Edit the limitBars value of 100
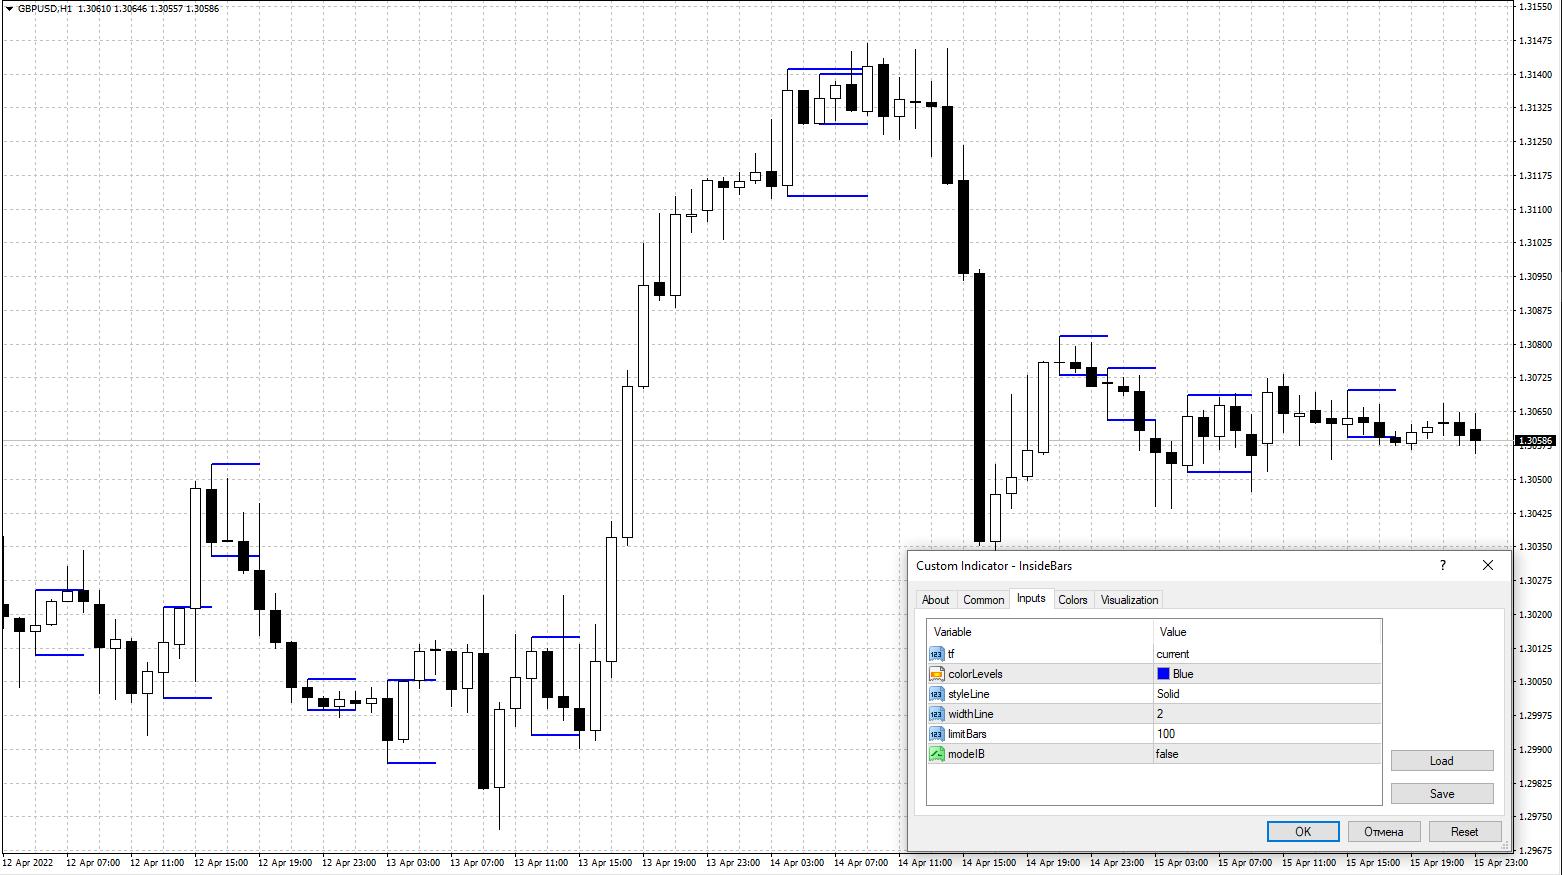This screenshot has width=1562, height=875. [x=1265, y=734]
